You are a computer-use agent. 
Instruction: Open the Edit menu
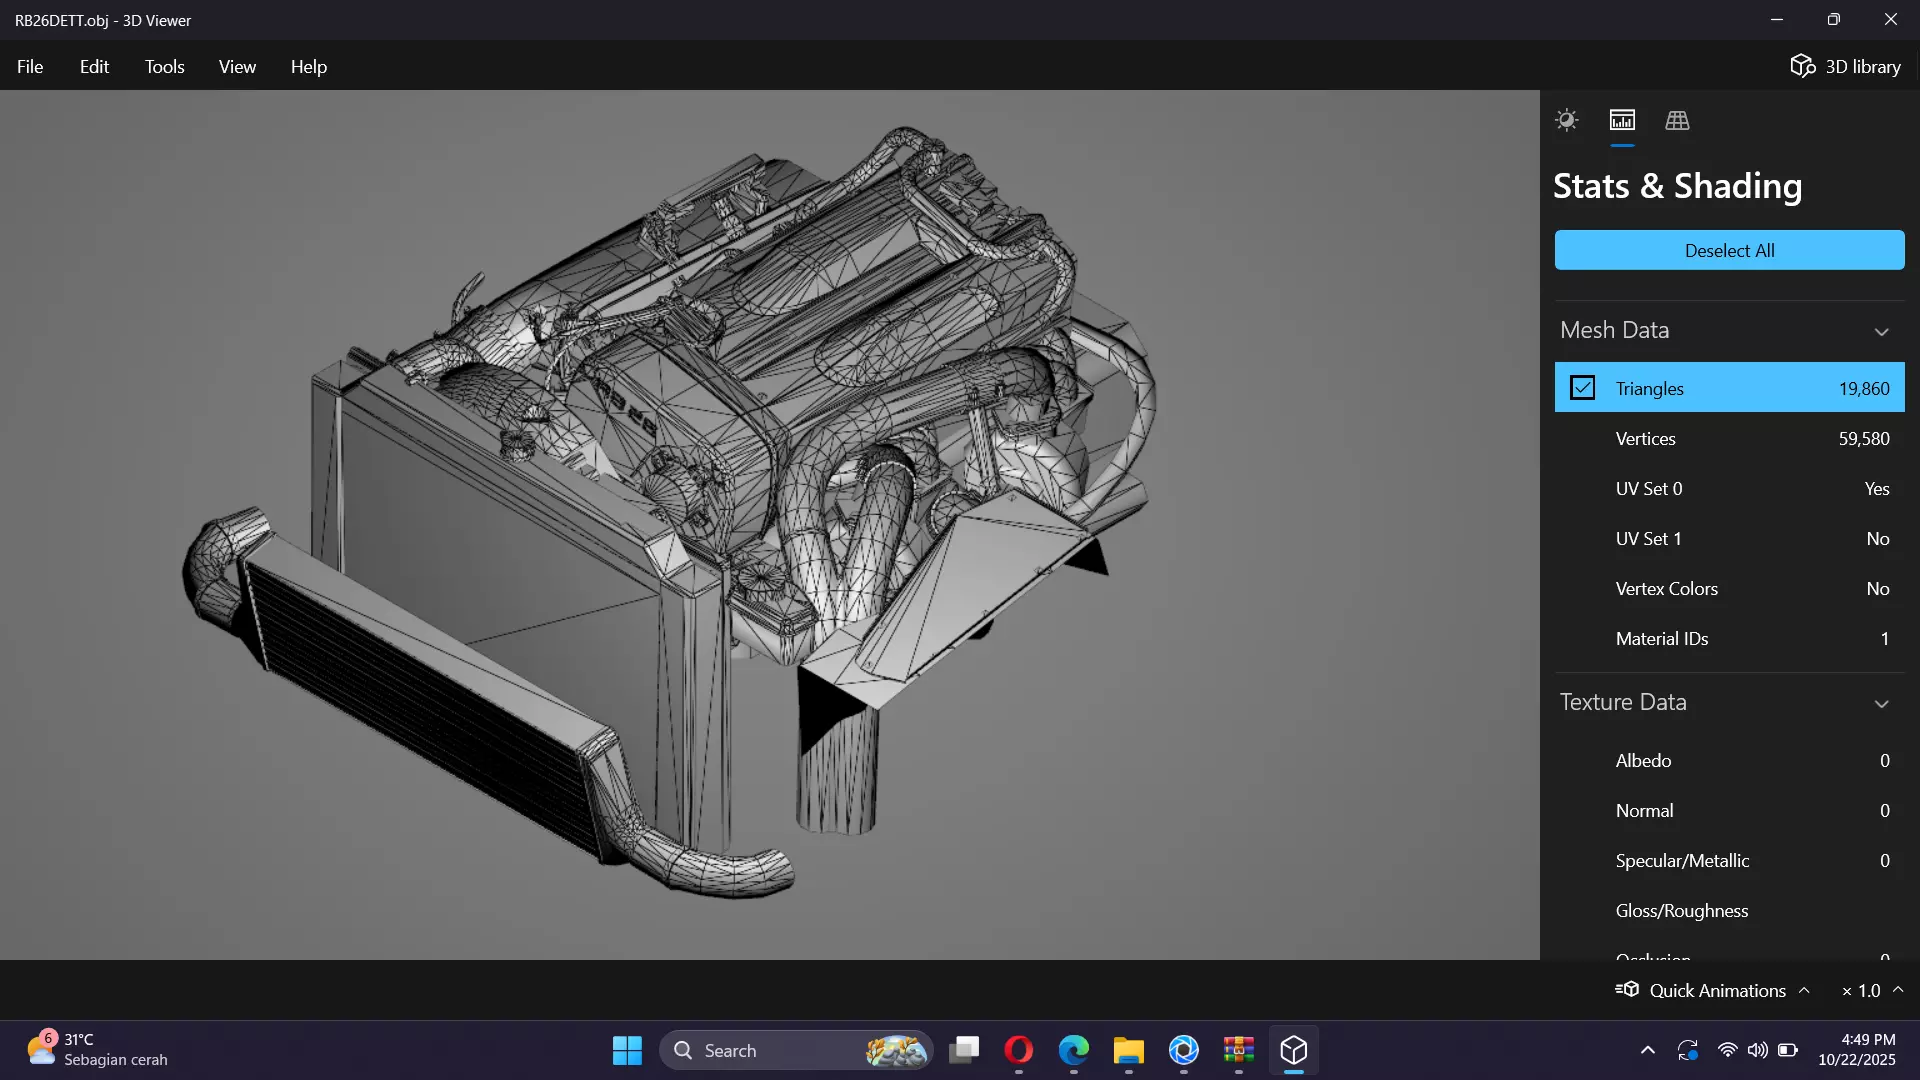pos(94,66)
